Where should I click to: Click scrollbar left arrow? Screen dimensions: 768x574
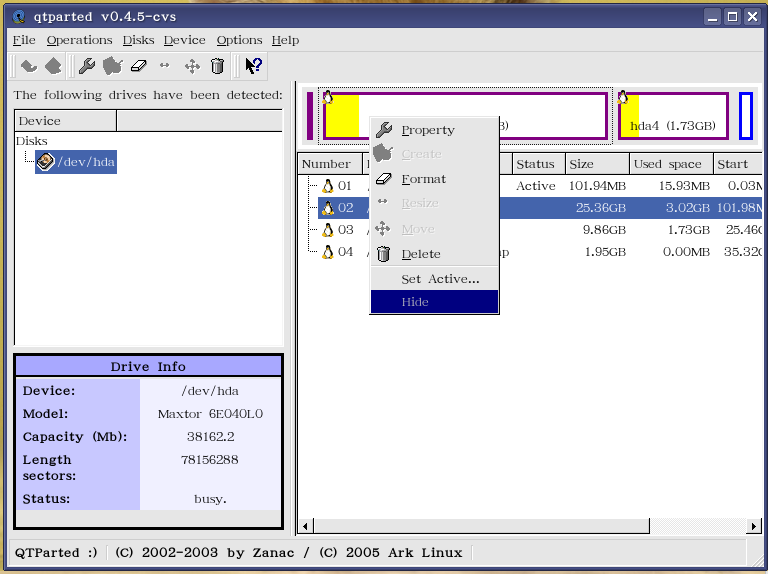[x=306, y=526]
